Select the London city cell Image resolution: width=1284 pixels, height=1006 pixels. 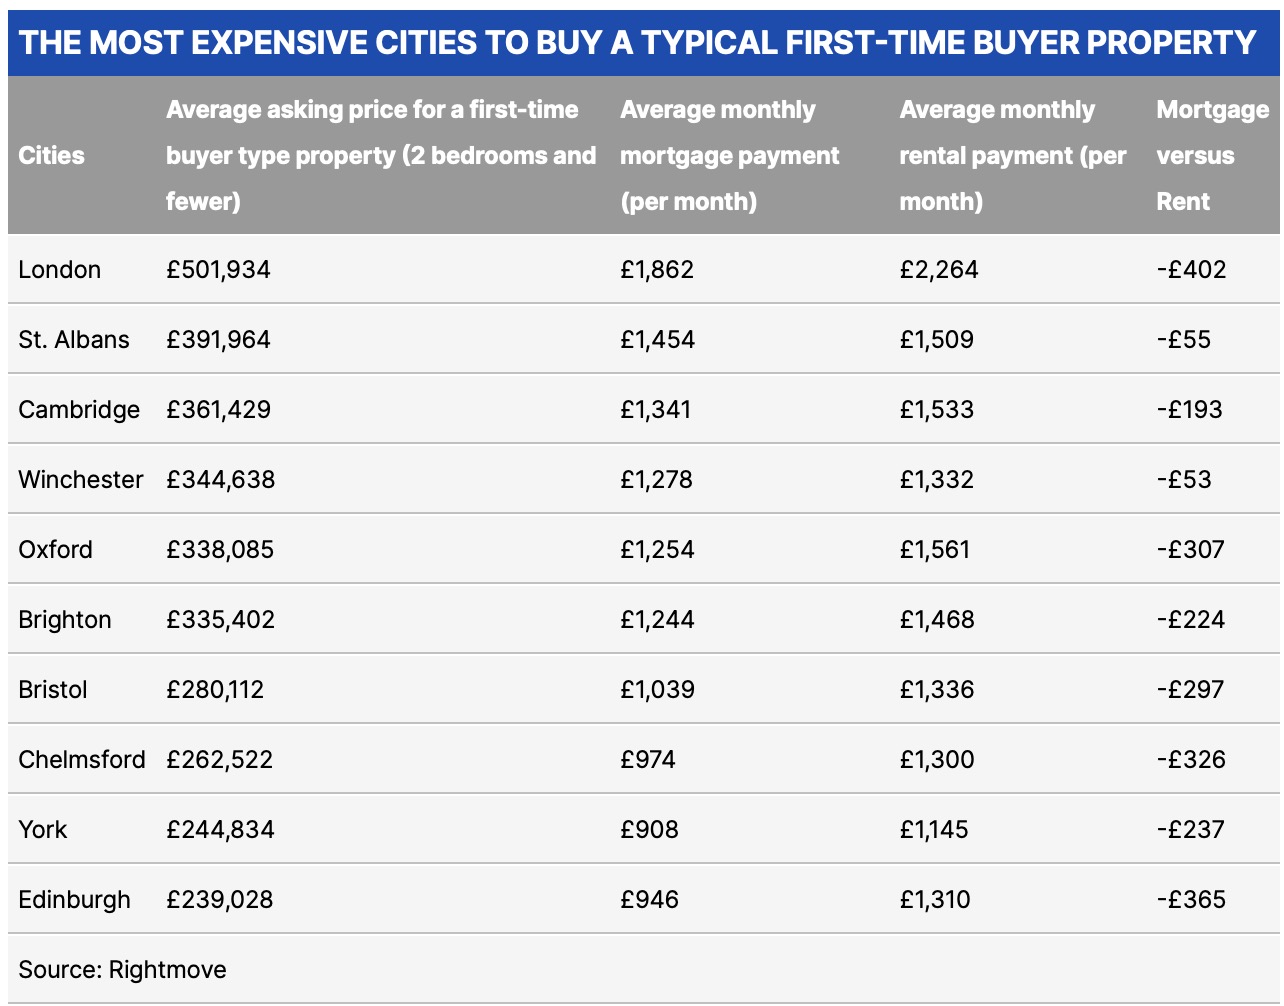(x=60, y=270)
